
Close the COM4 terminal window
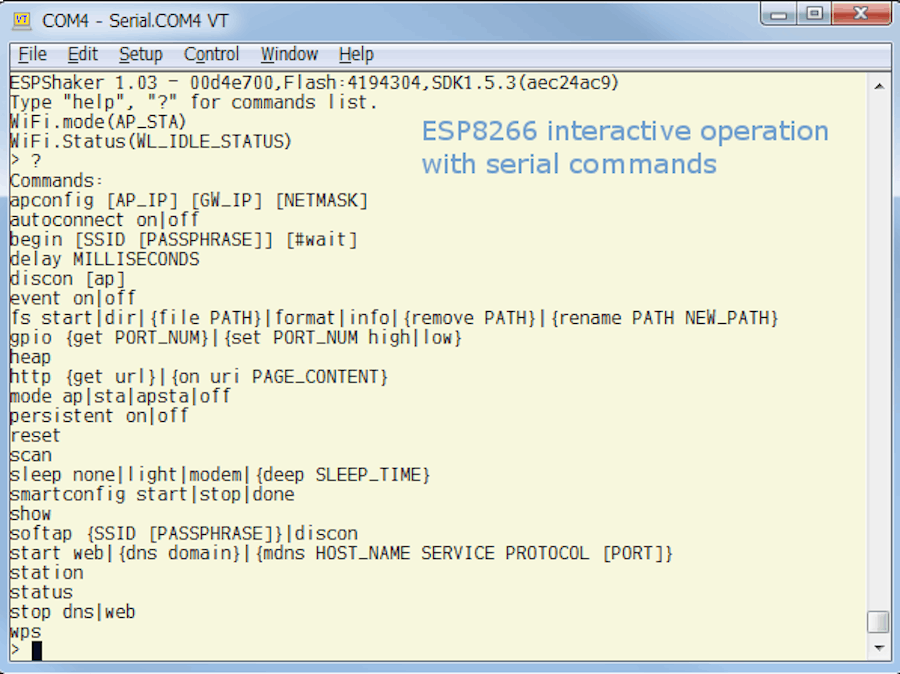point(860,14)
